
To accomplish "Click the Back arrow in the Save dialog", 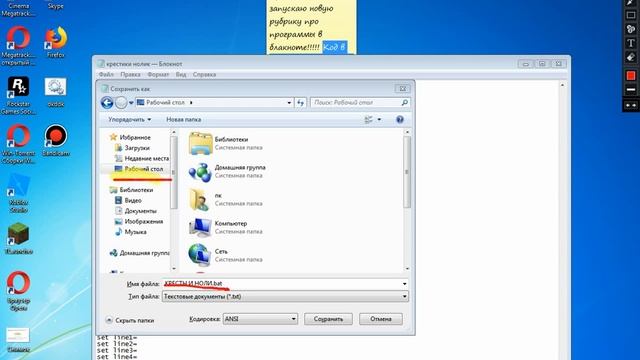I will coord(107,102).
